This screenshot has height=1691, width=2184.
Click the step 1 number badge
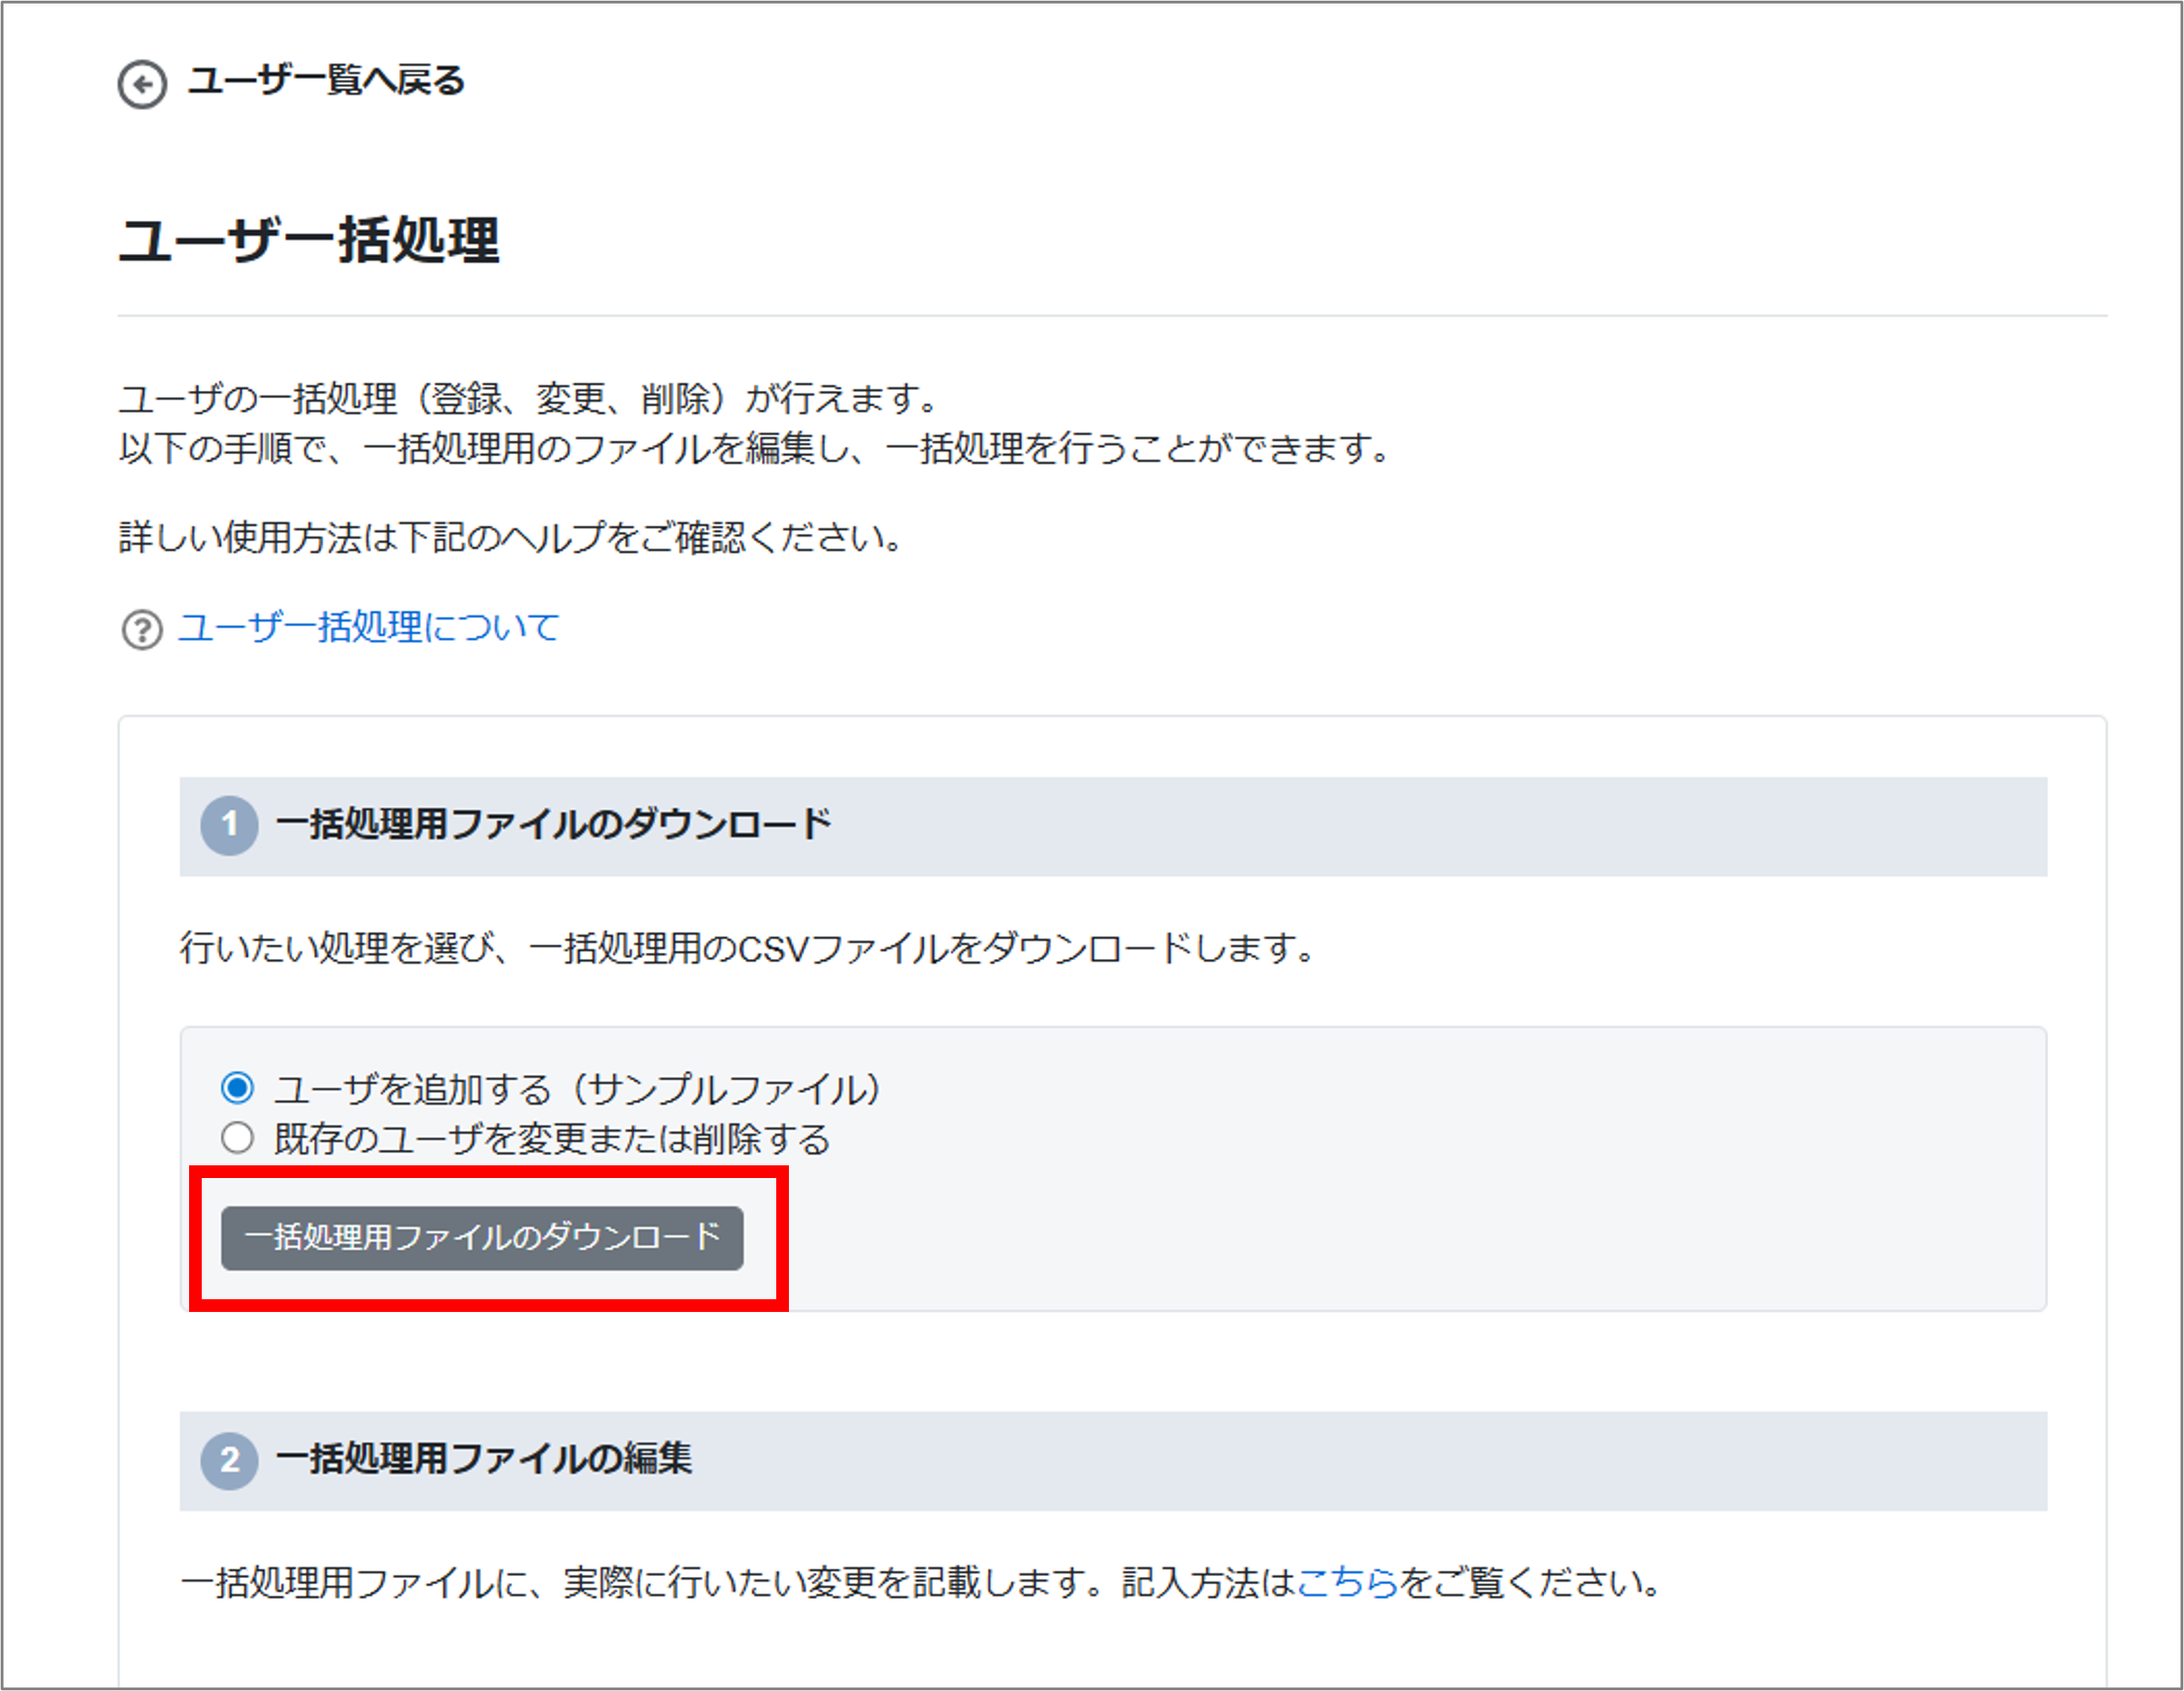(x=229, y=825)
